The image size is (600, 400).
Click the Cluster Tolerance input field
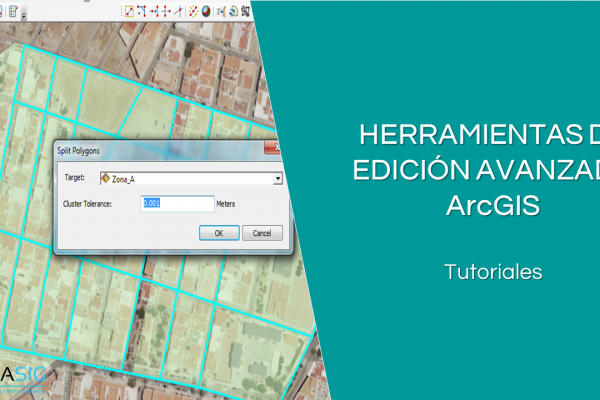[x=178, y=203]
